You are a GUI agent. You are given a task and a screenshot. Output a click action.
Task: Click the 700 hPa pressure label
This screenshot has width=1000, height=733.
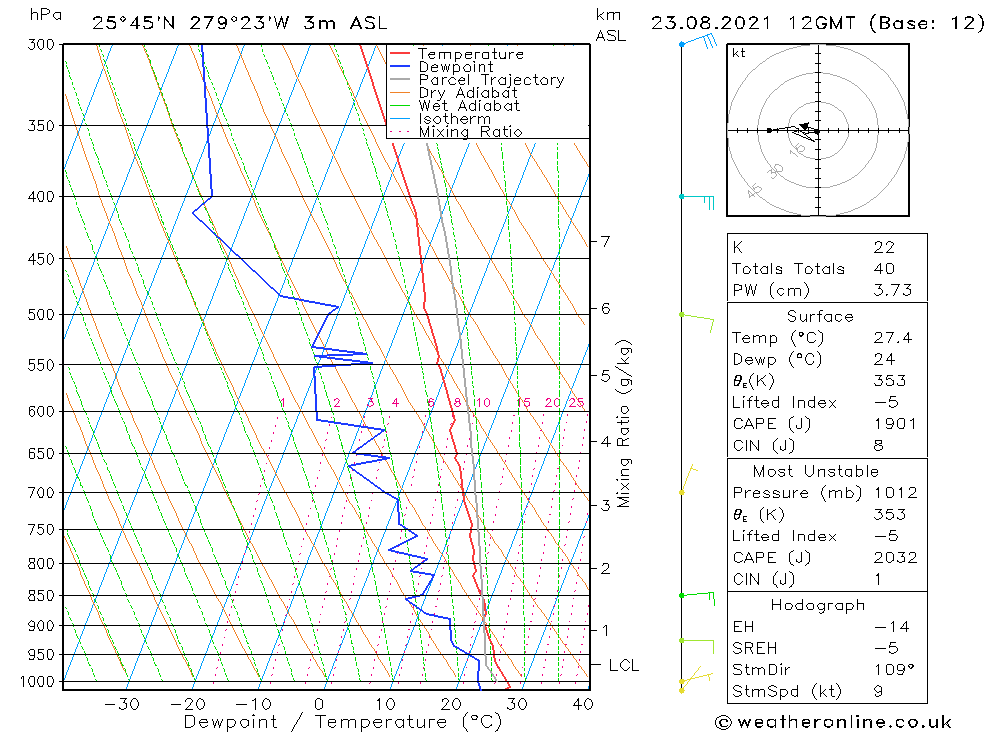coord(41,493)
